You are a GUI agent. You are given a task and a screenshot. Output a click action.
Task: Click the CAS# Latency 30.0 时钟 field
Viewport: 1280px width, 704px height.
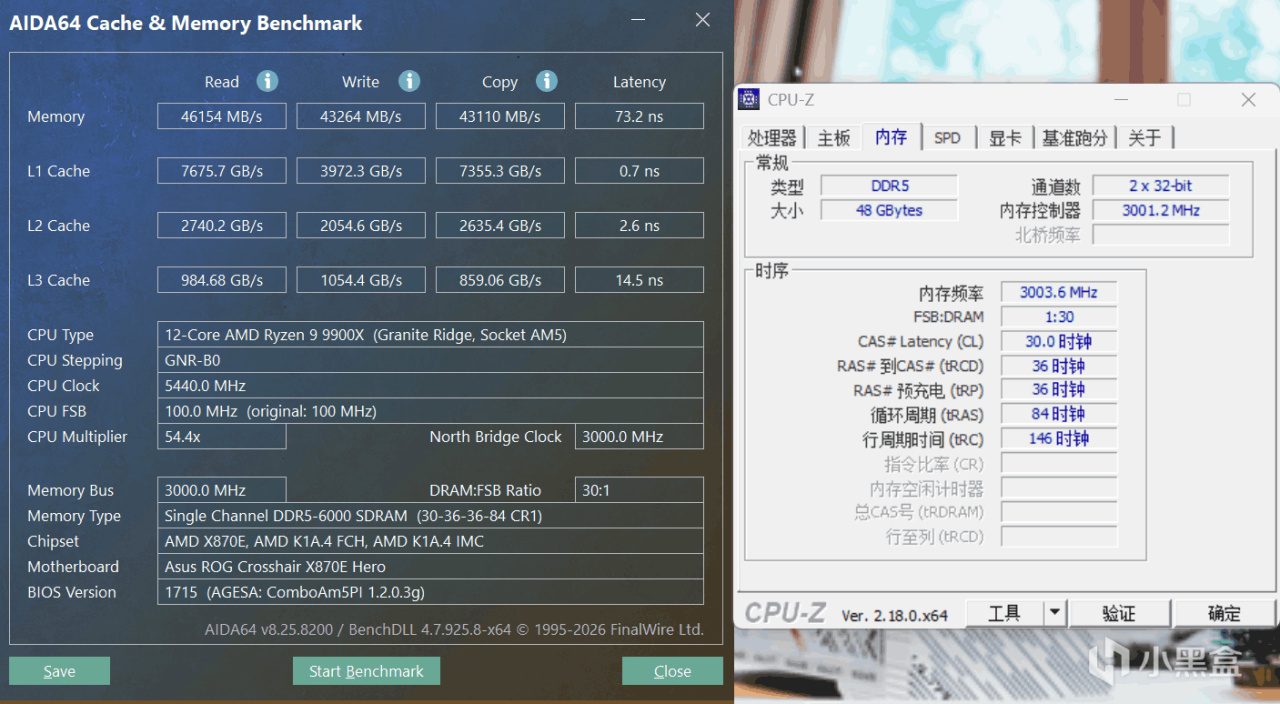pos(1059,342)
